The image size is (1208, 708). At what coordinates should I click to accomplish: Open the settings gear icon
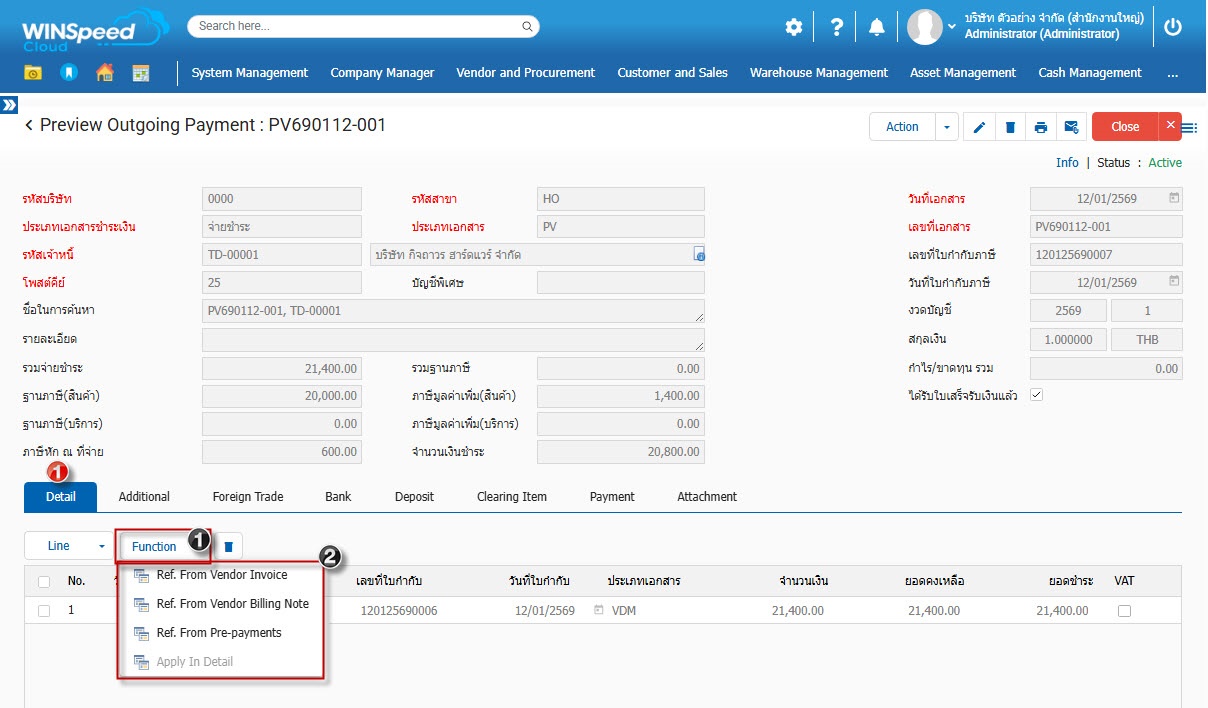coord(794,27)
